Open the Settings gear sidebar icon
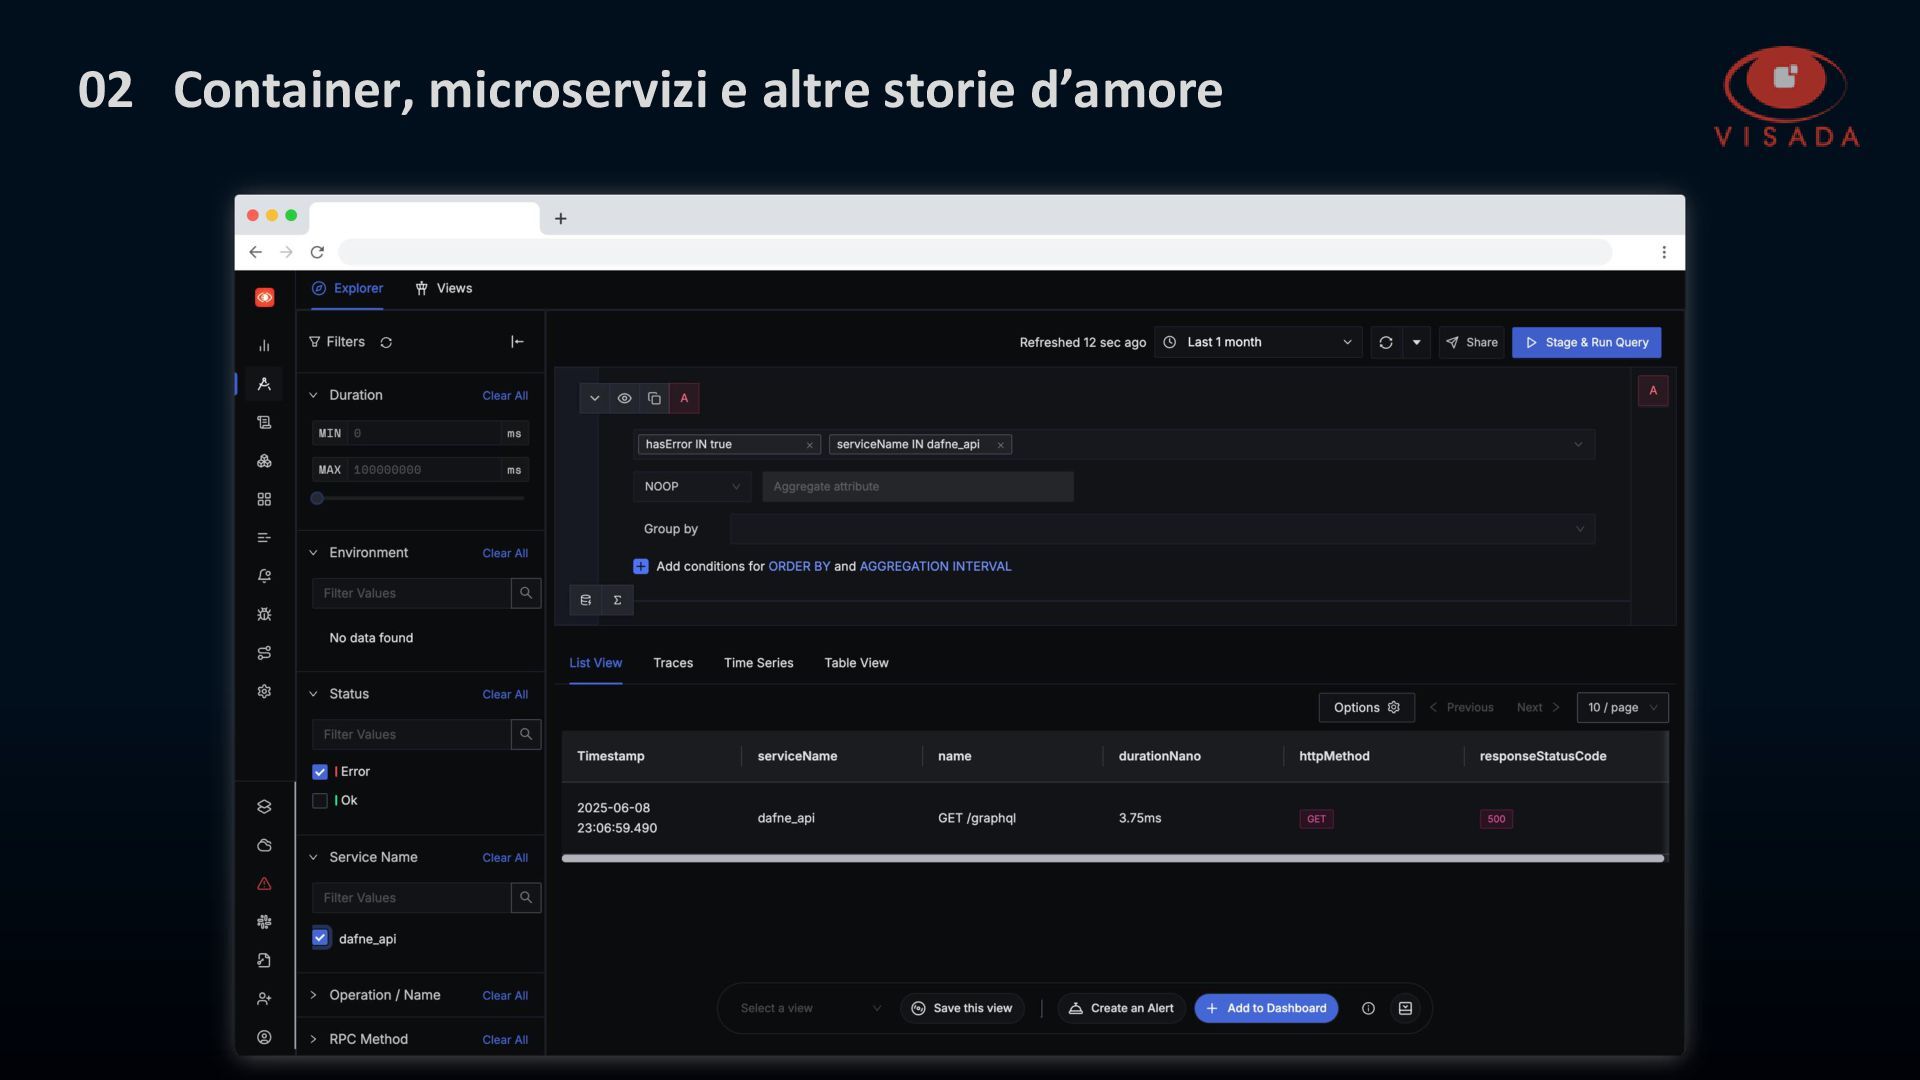The image size is (1920, 1080). point(264,691)
